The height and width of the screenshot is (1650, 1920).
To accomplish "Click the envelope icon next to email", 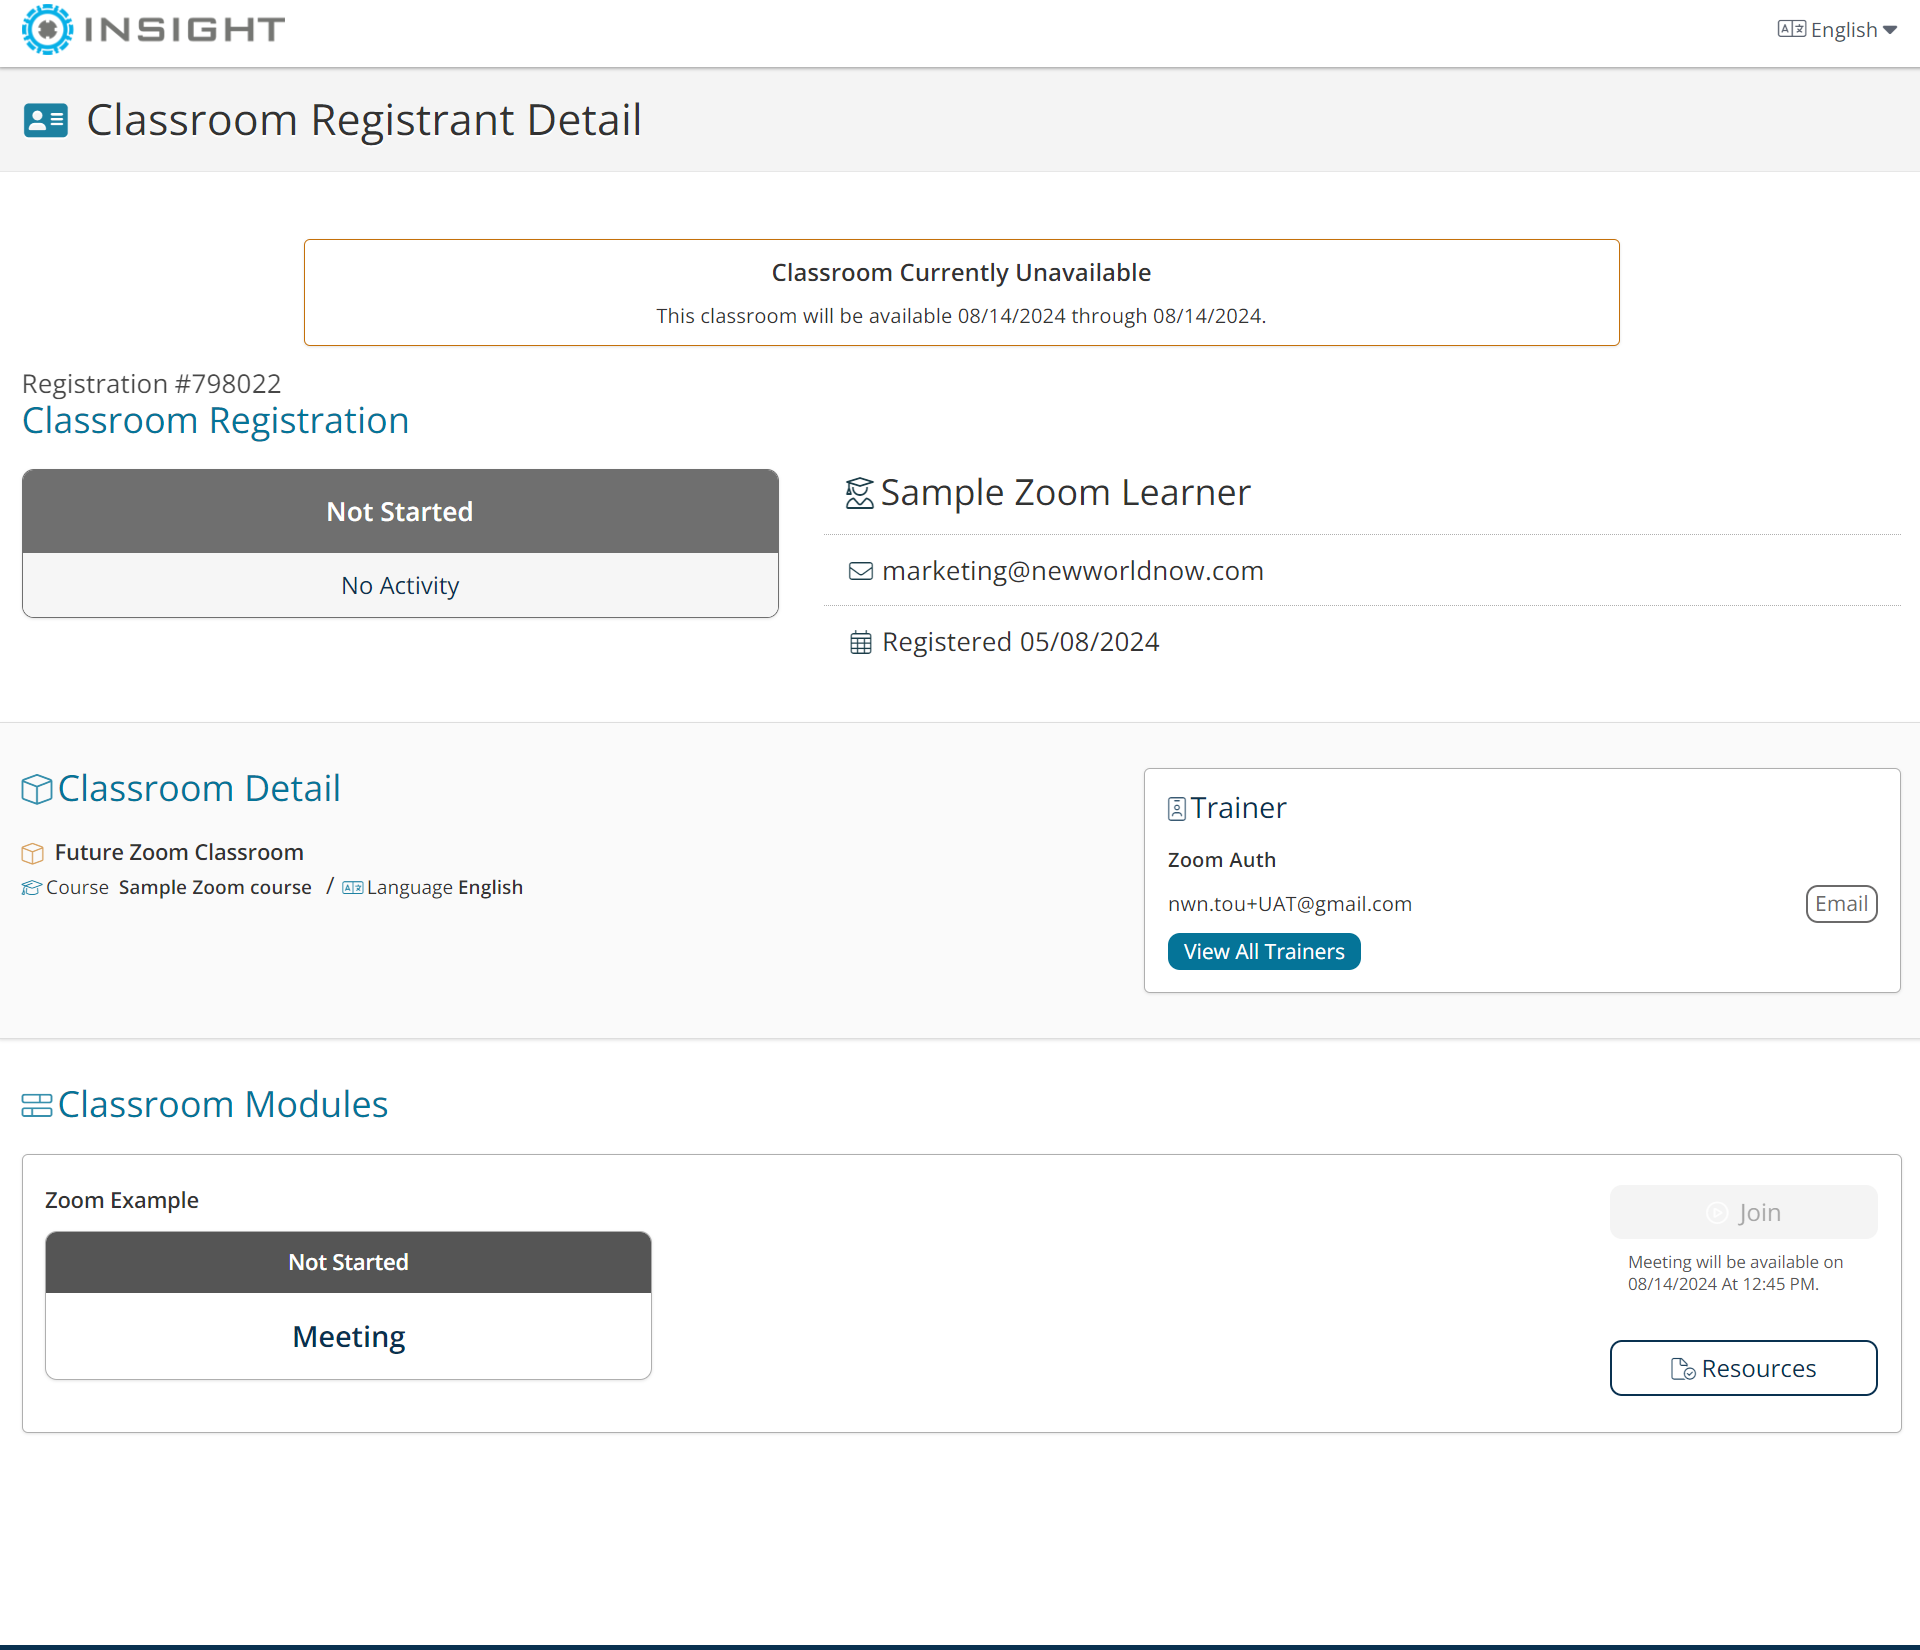I will tap(860, 571).
